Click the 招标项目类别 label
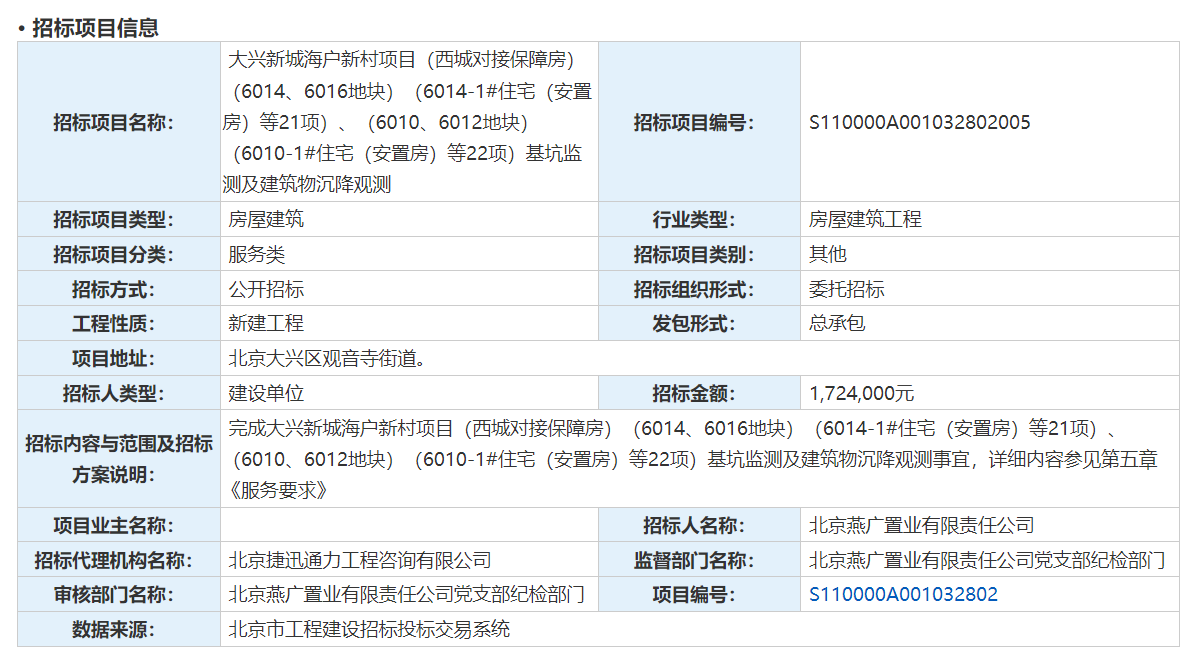The image size is (1185, 652). 693,255
